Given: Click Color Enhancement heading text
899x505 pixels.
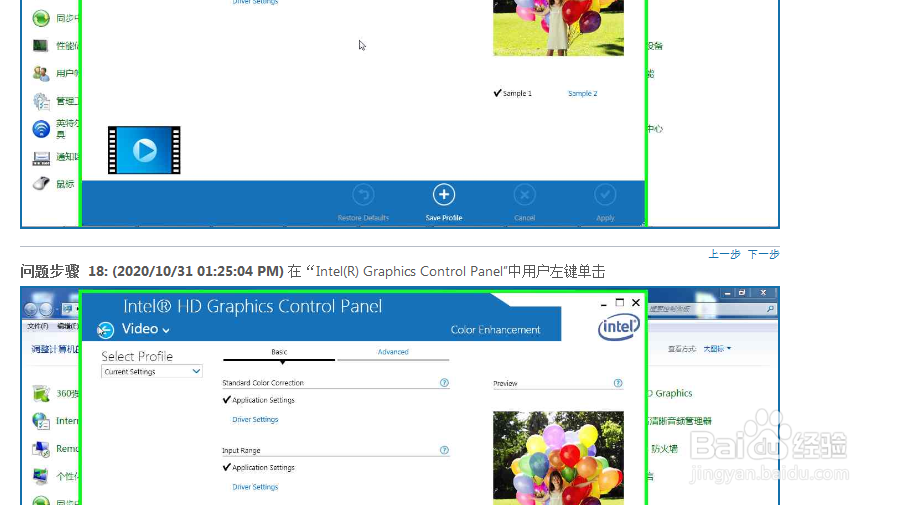Looking at the screenshot, I should click(x=495, y=330).
